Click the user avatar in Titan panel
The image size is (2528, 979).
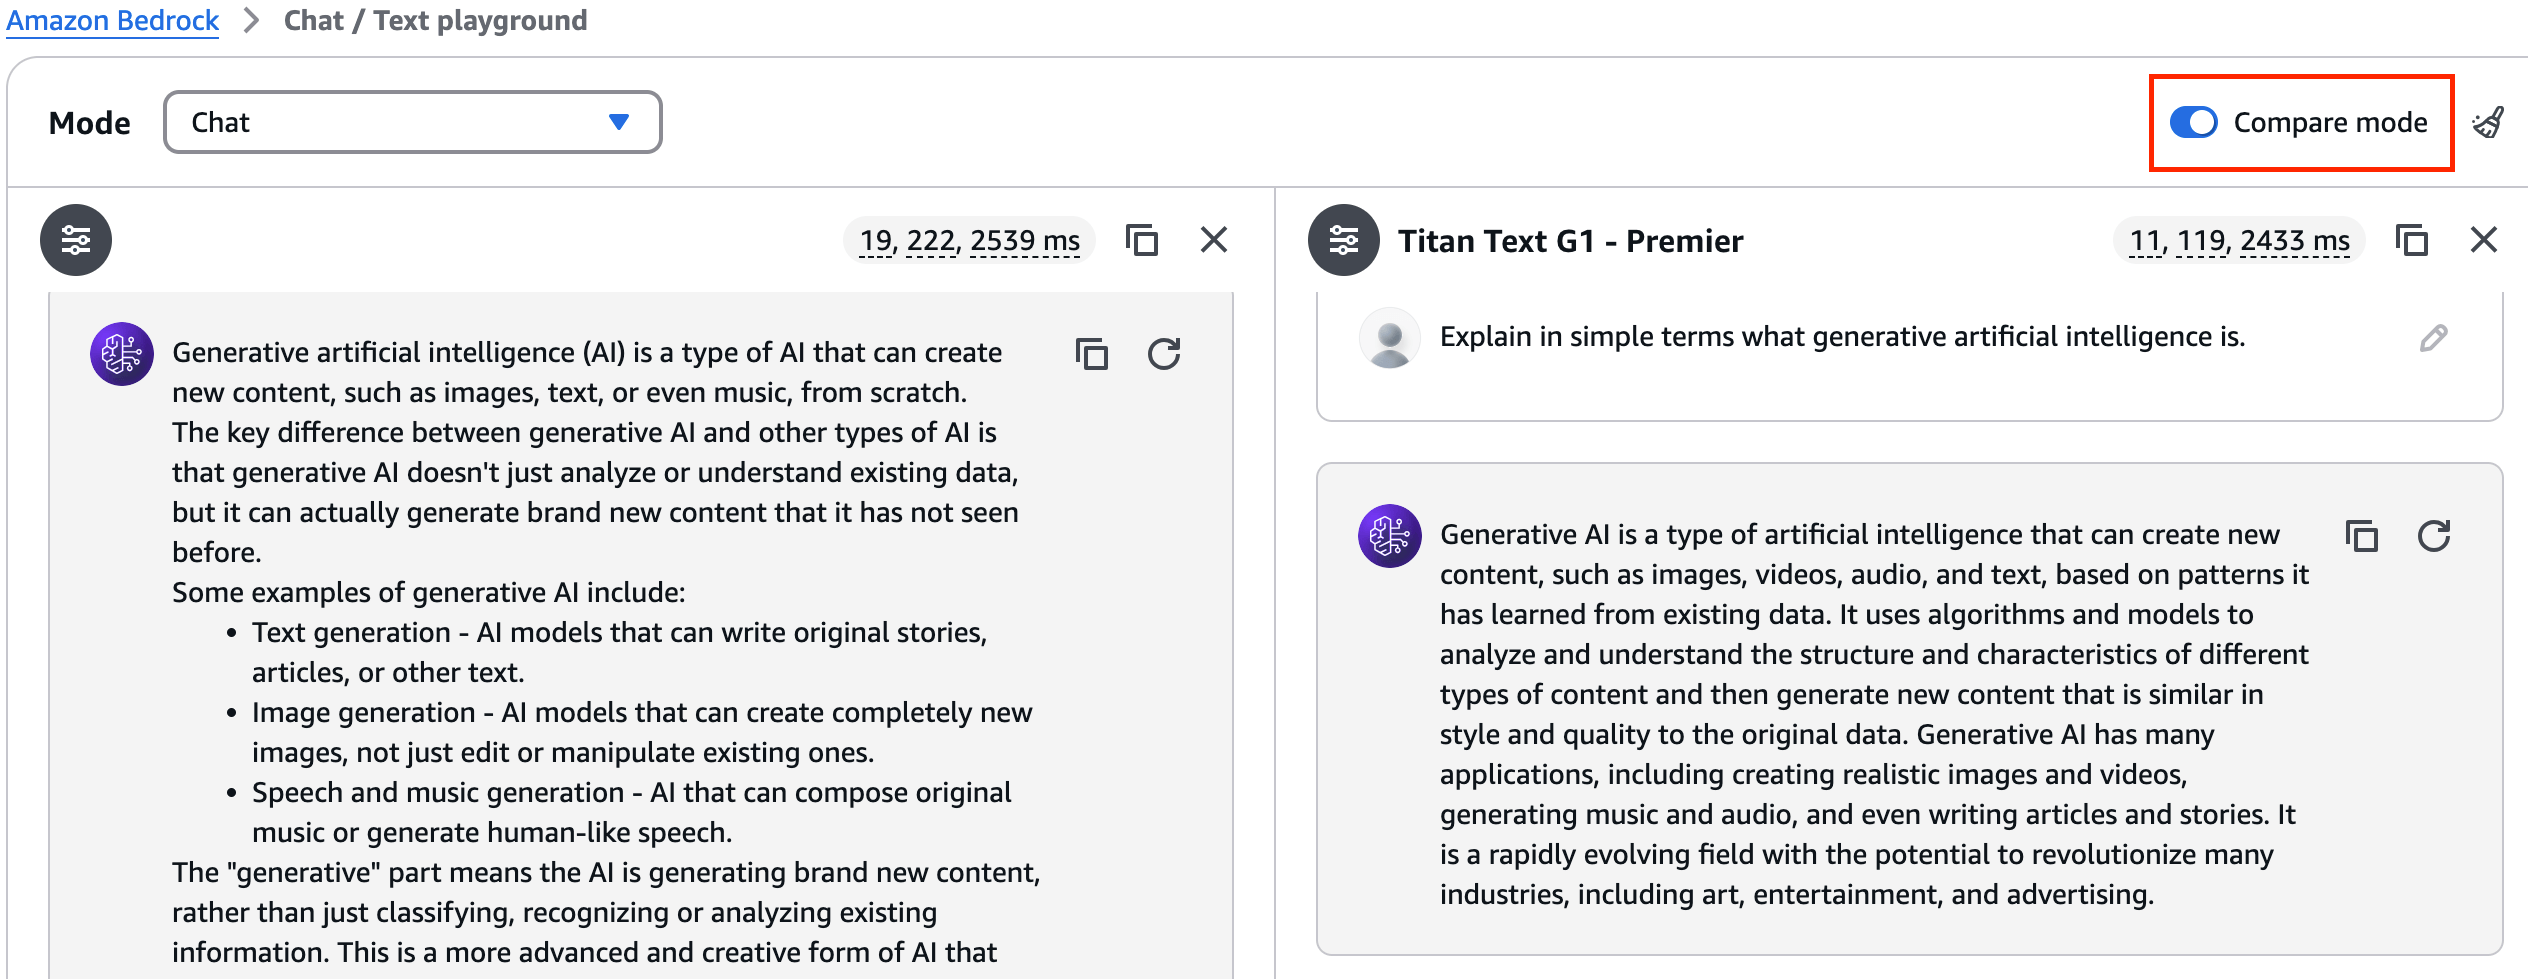pos(1390,338)
